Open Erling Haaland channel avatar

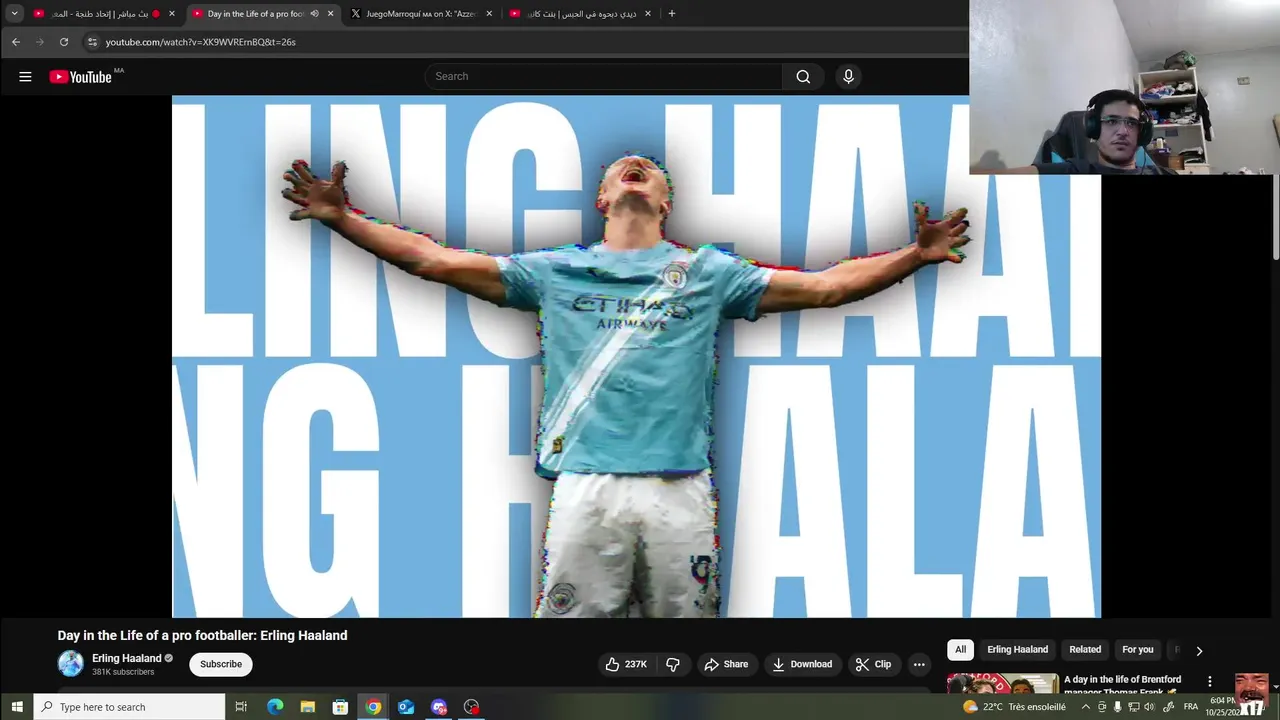71,664
